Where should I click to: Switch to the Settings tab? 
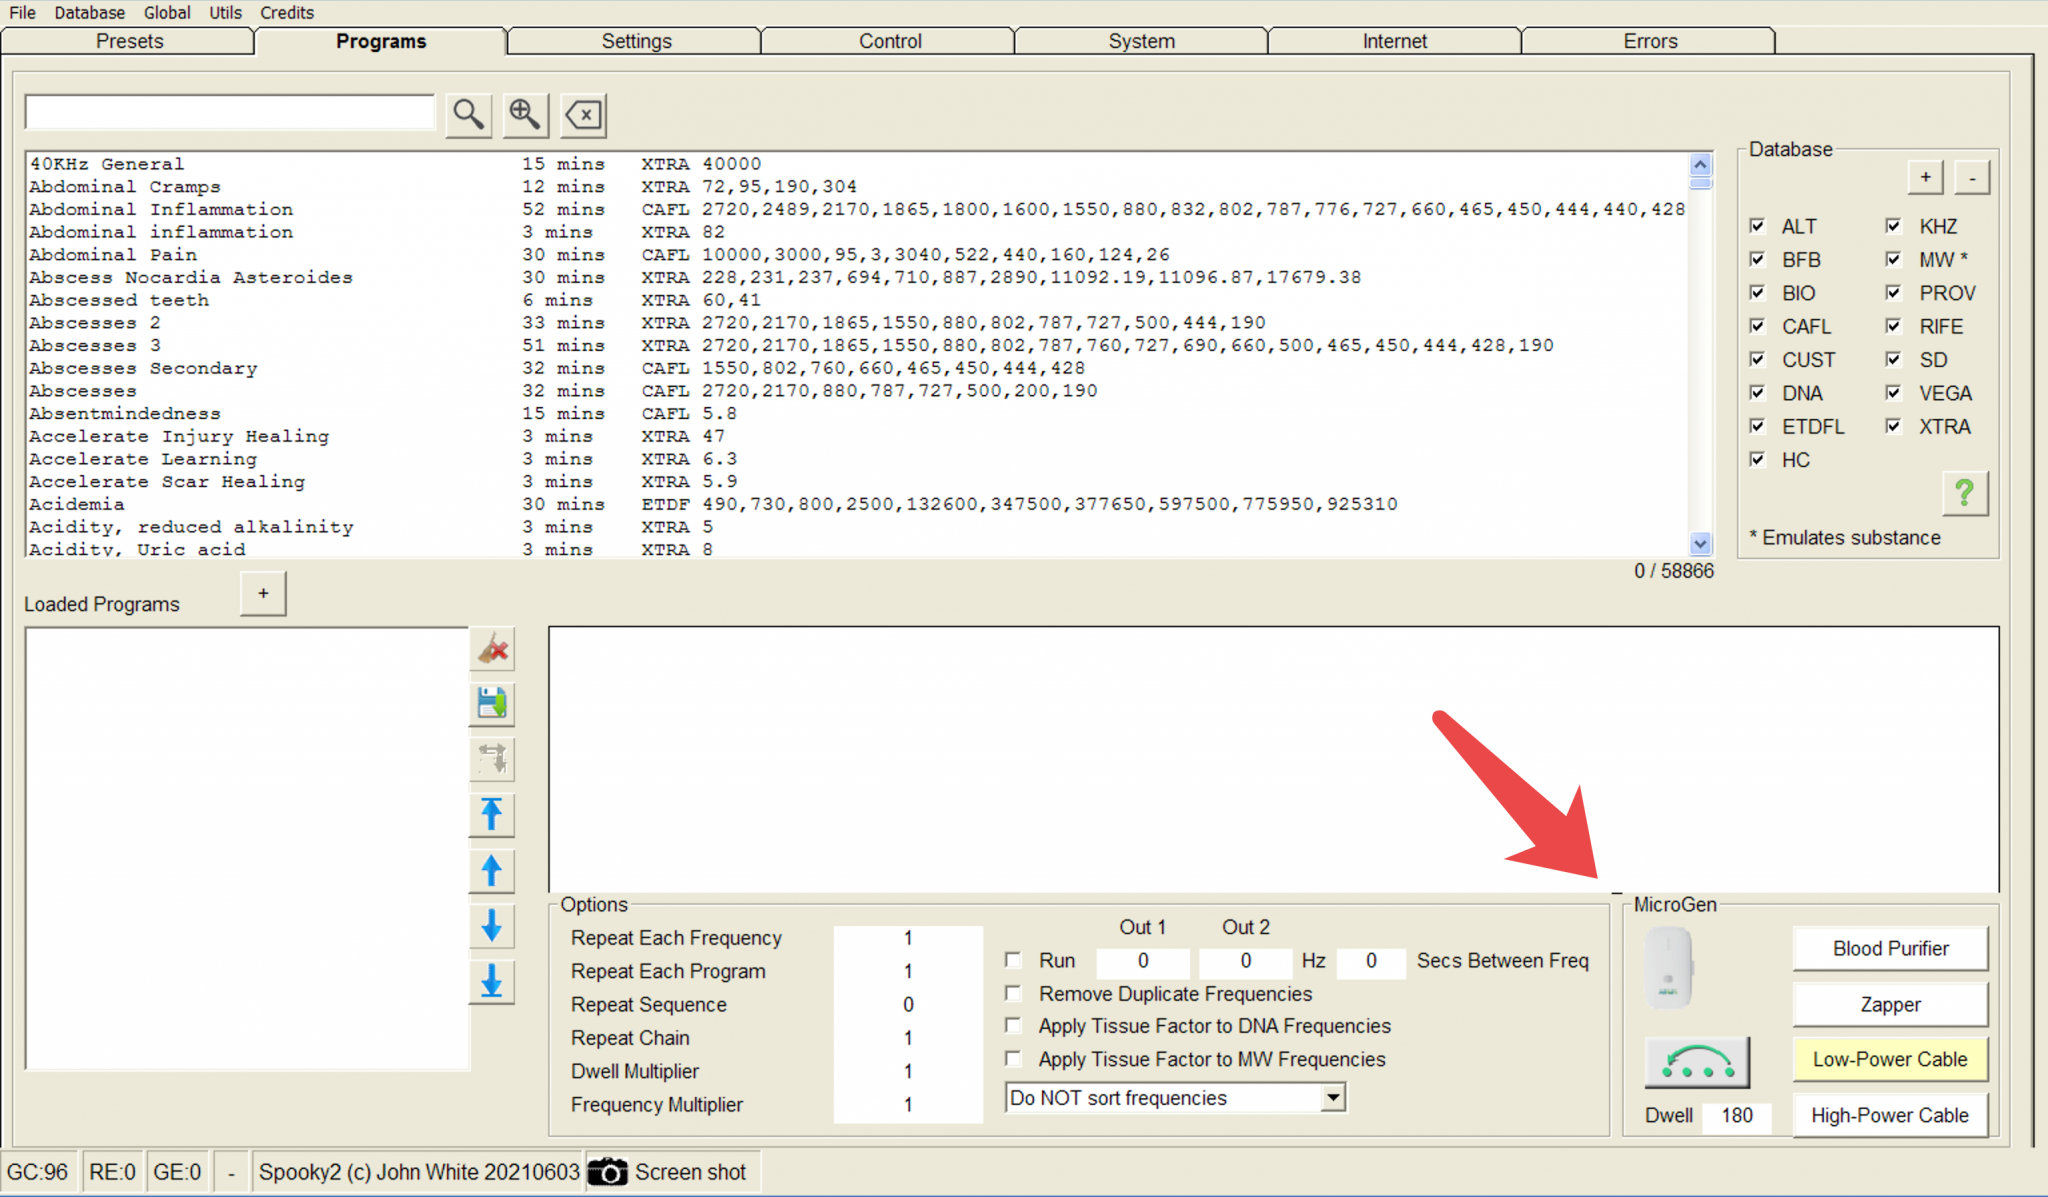[636, 41]
